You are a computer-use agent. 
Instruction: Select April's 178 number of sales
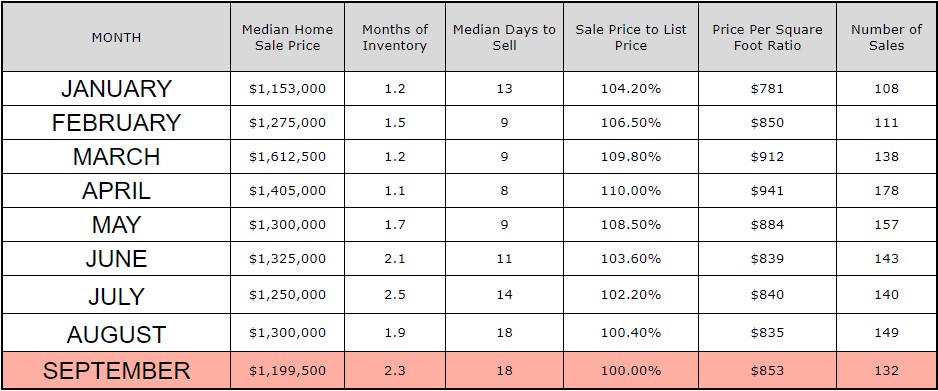click(x=886, y=191)
